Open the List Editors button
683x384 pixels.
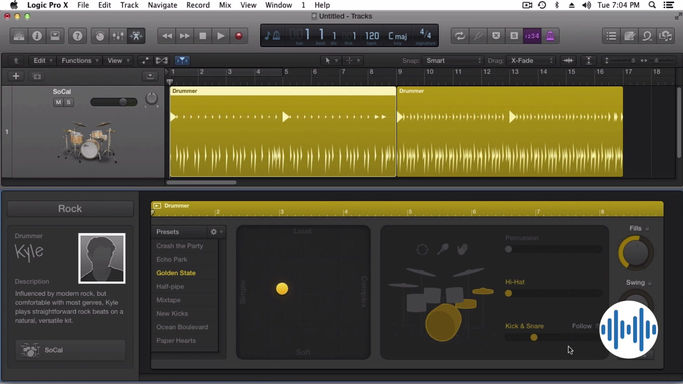pos(611,36)
